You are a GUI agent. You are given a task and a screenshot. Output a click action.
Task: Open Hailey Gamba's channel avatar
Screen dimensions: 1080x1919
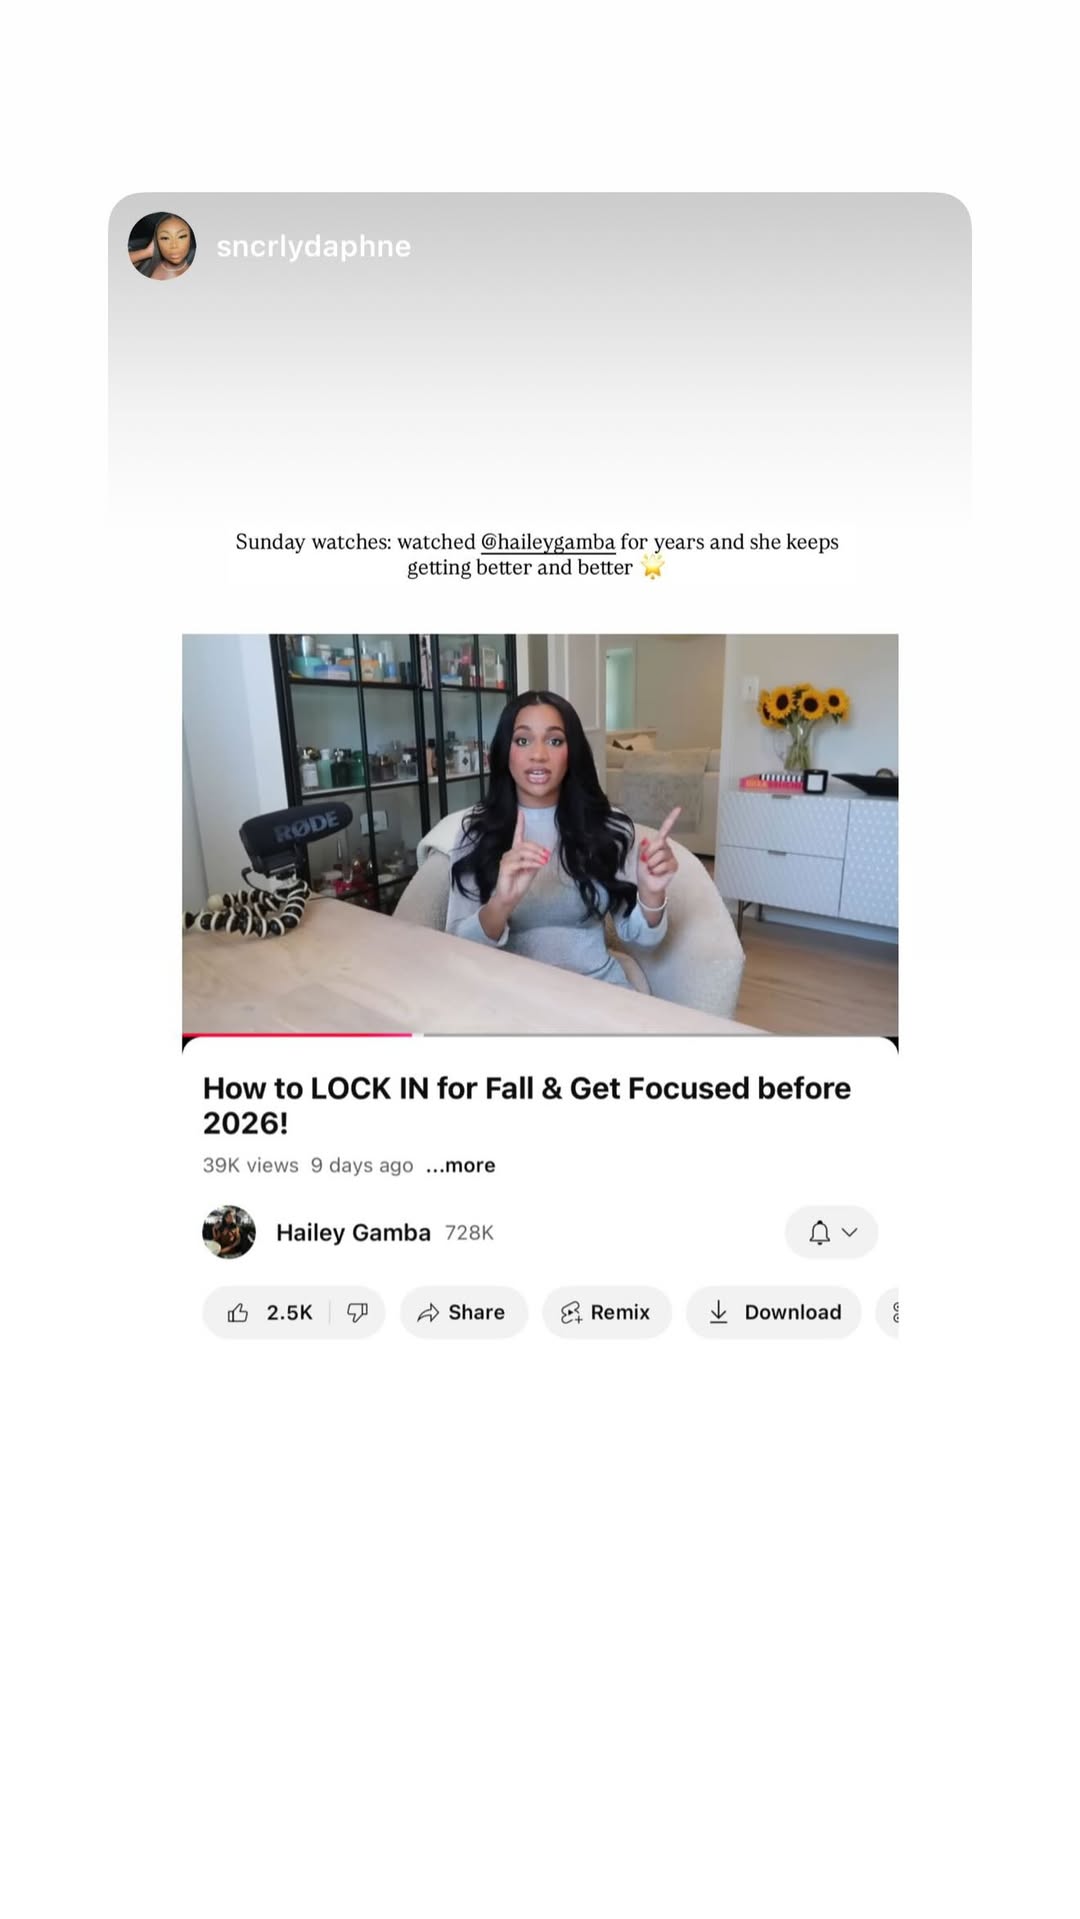click(229, 1232)
